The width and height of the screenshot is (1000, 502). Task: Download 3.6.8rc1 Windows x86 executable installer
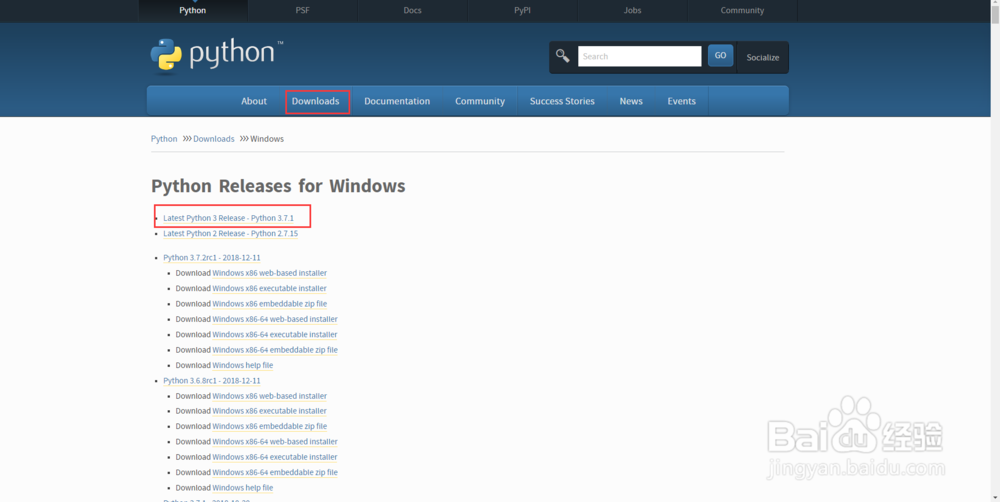(269, 411)
